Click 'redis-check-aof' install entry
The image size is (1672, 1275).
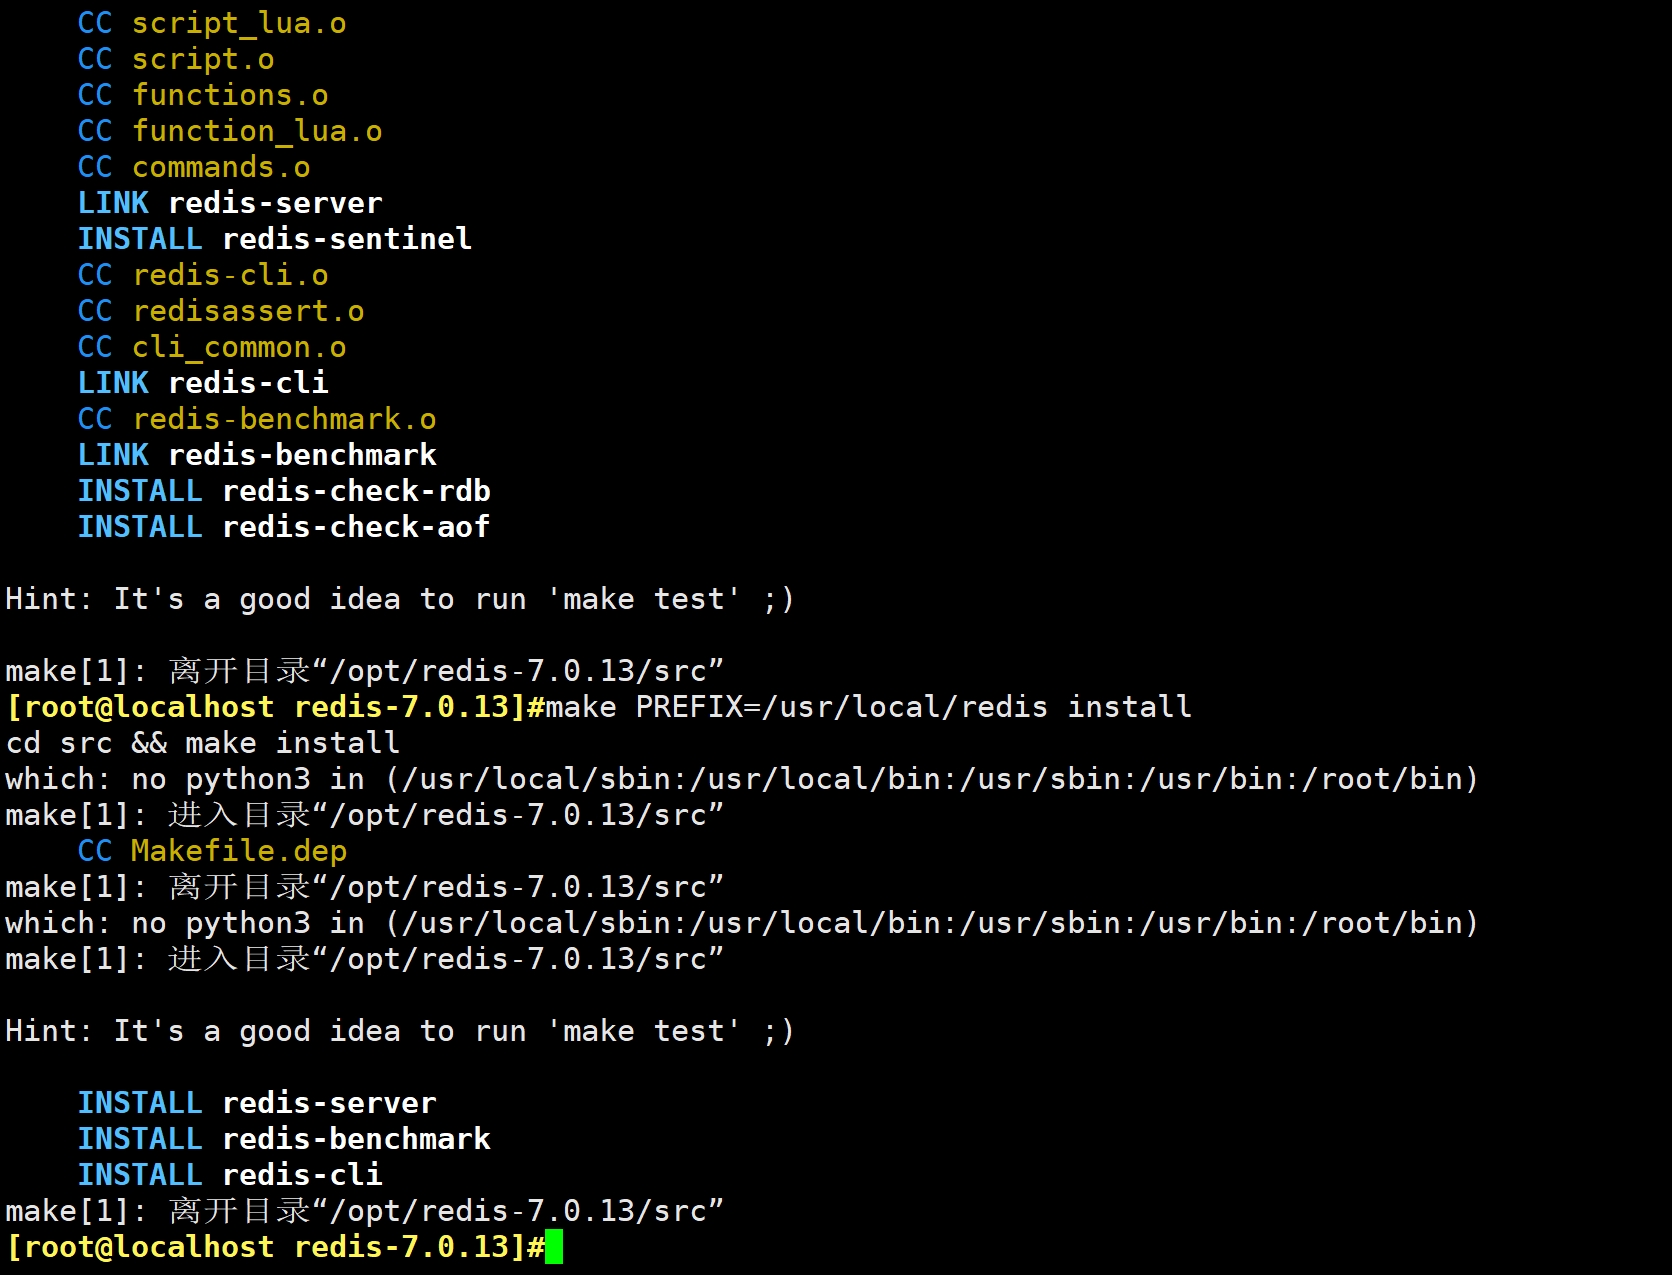356,527
